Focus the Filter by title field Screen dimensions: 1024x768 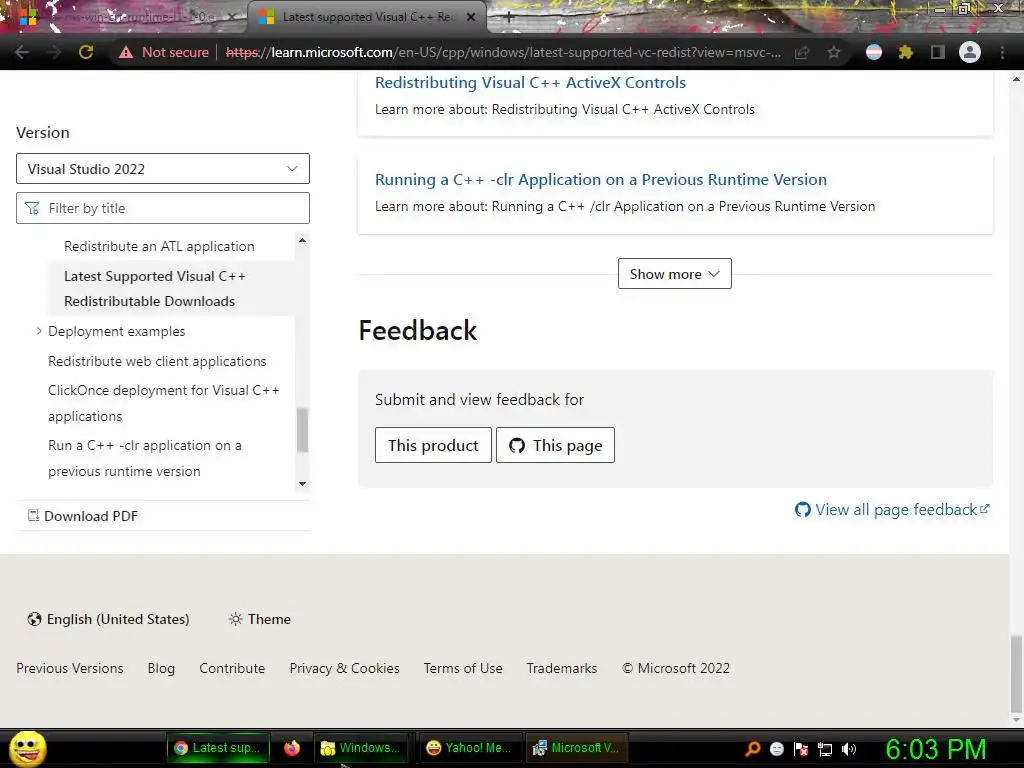pyautogui.click(x=163, y=208)
